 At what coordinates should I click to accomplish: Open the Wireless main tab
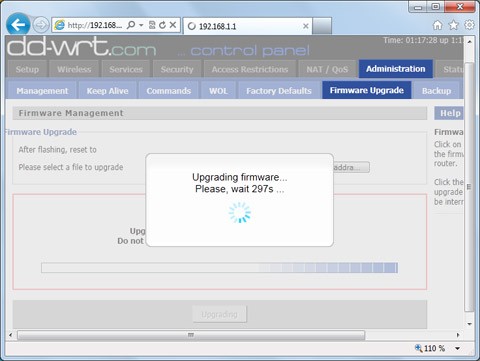pyautogui.click(x=74, y=69)
